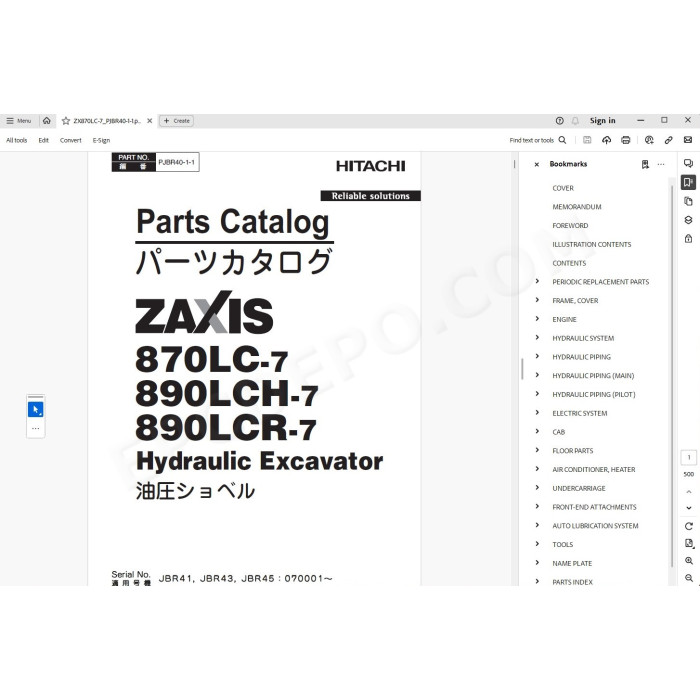Viewport: 700px width, 700px height.
Task: Open CAB bookmark
Action: [558, 432]
